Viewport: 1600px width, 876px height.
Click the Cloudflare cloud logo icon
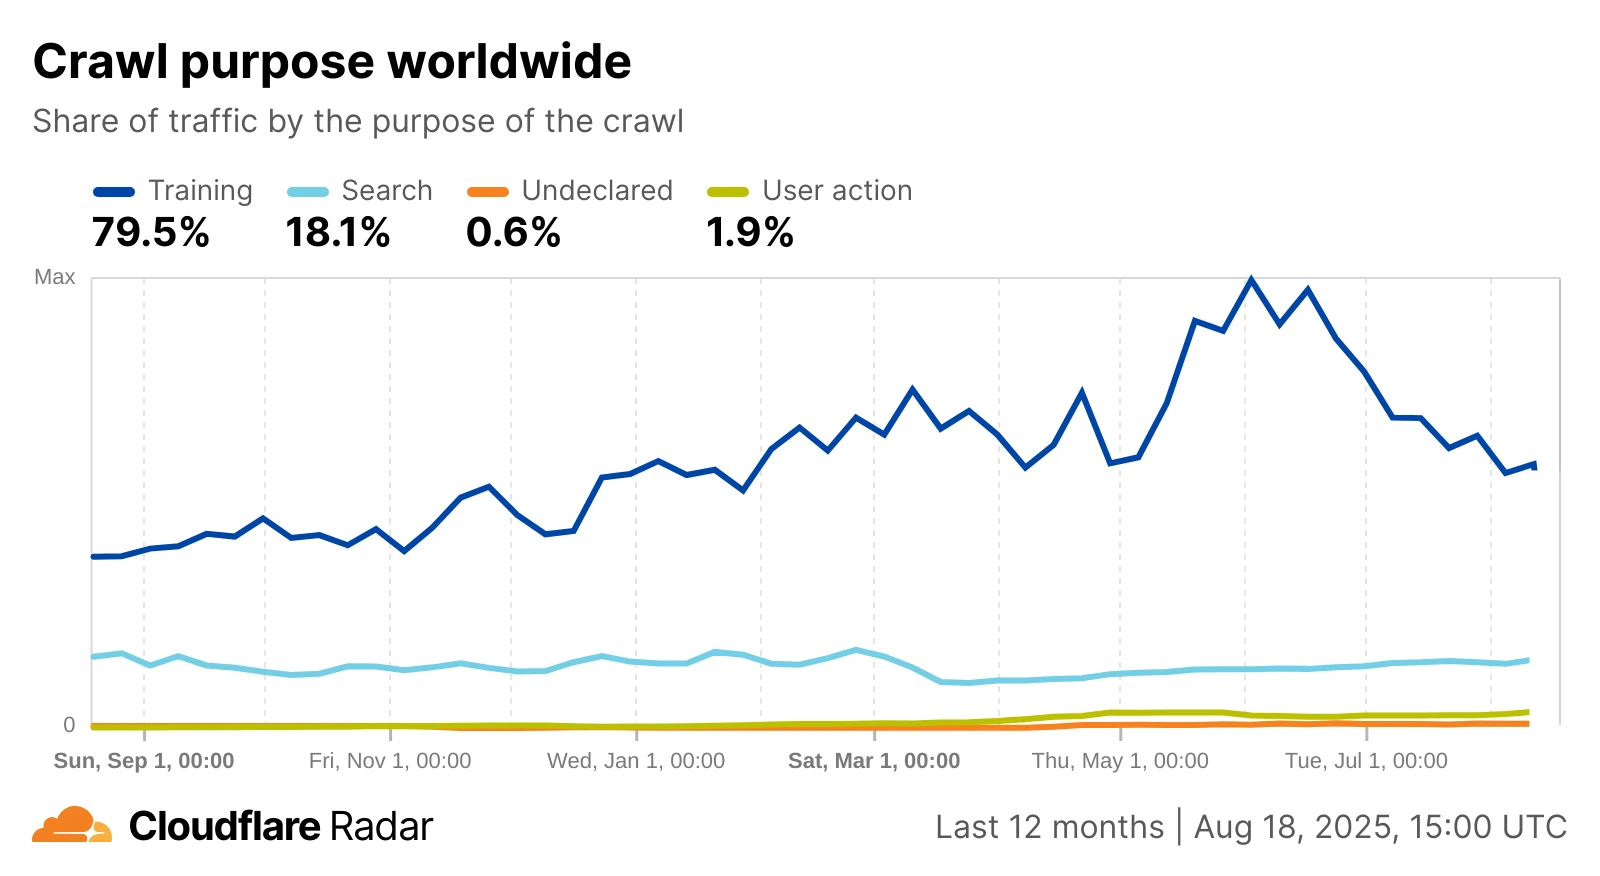(x=72, y=825)
